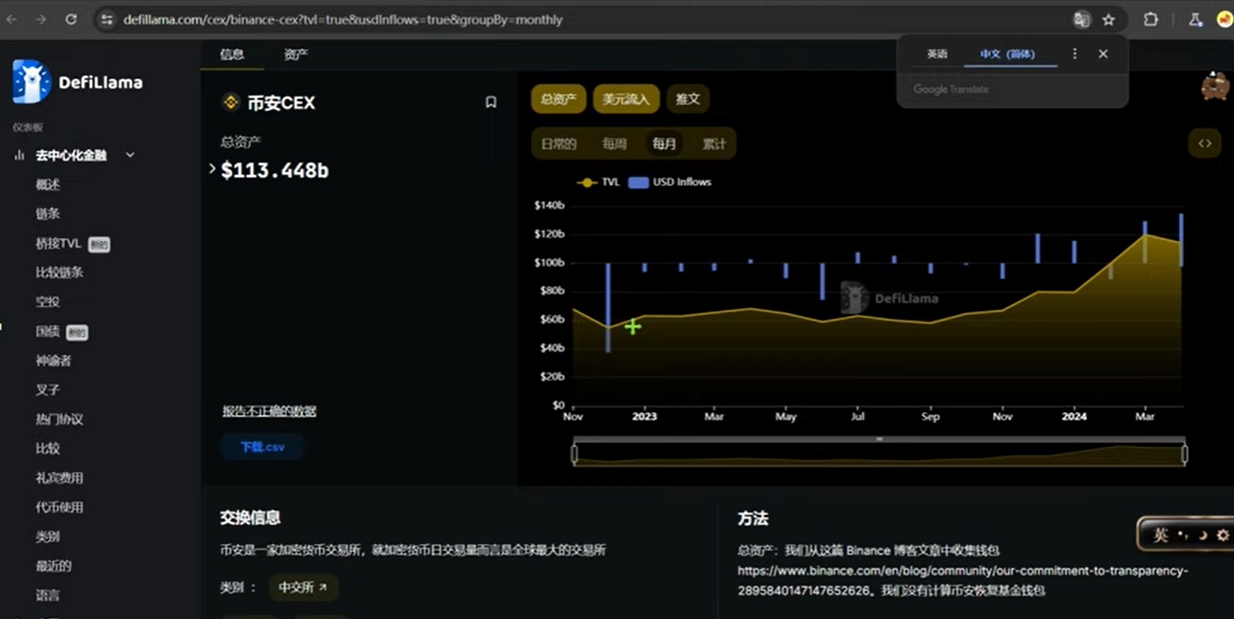Click the 下载.csv button

262,447
